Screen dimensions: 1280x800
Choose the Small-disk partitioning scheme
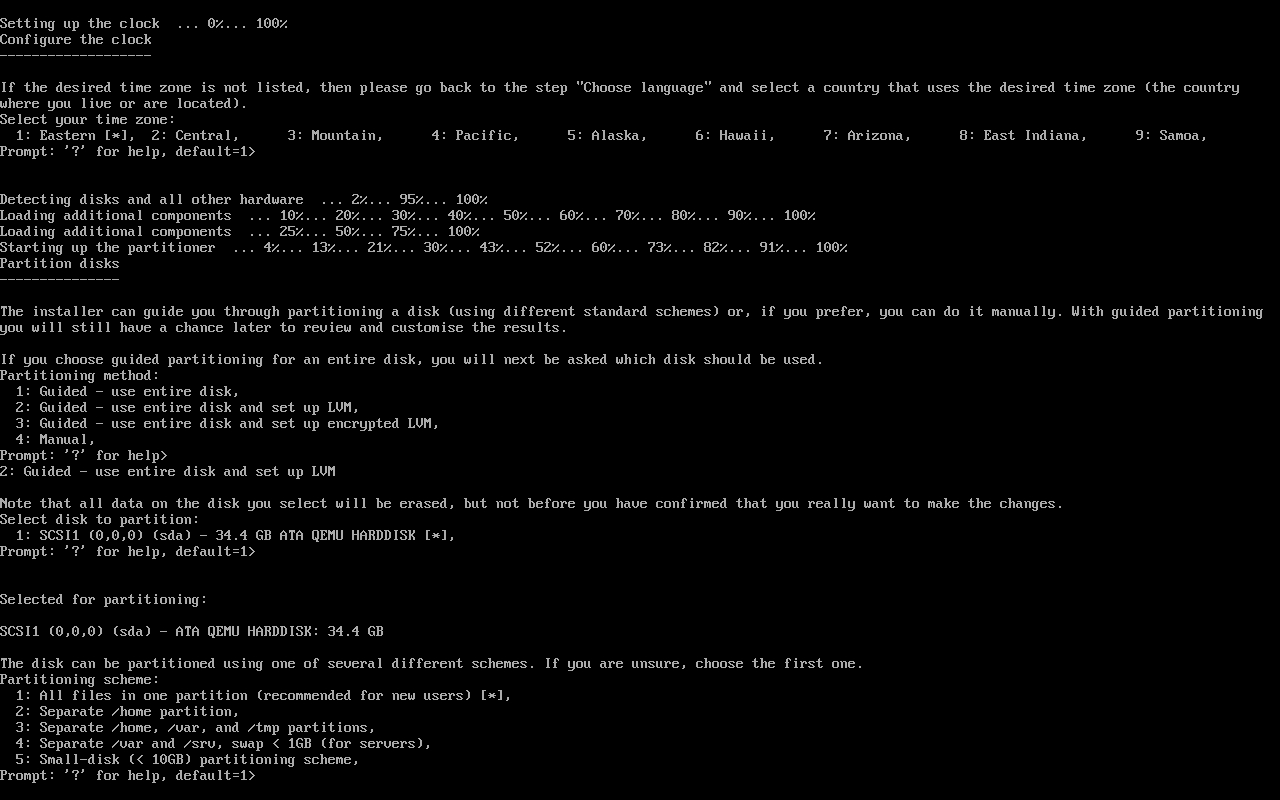pos(187,760)
